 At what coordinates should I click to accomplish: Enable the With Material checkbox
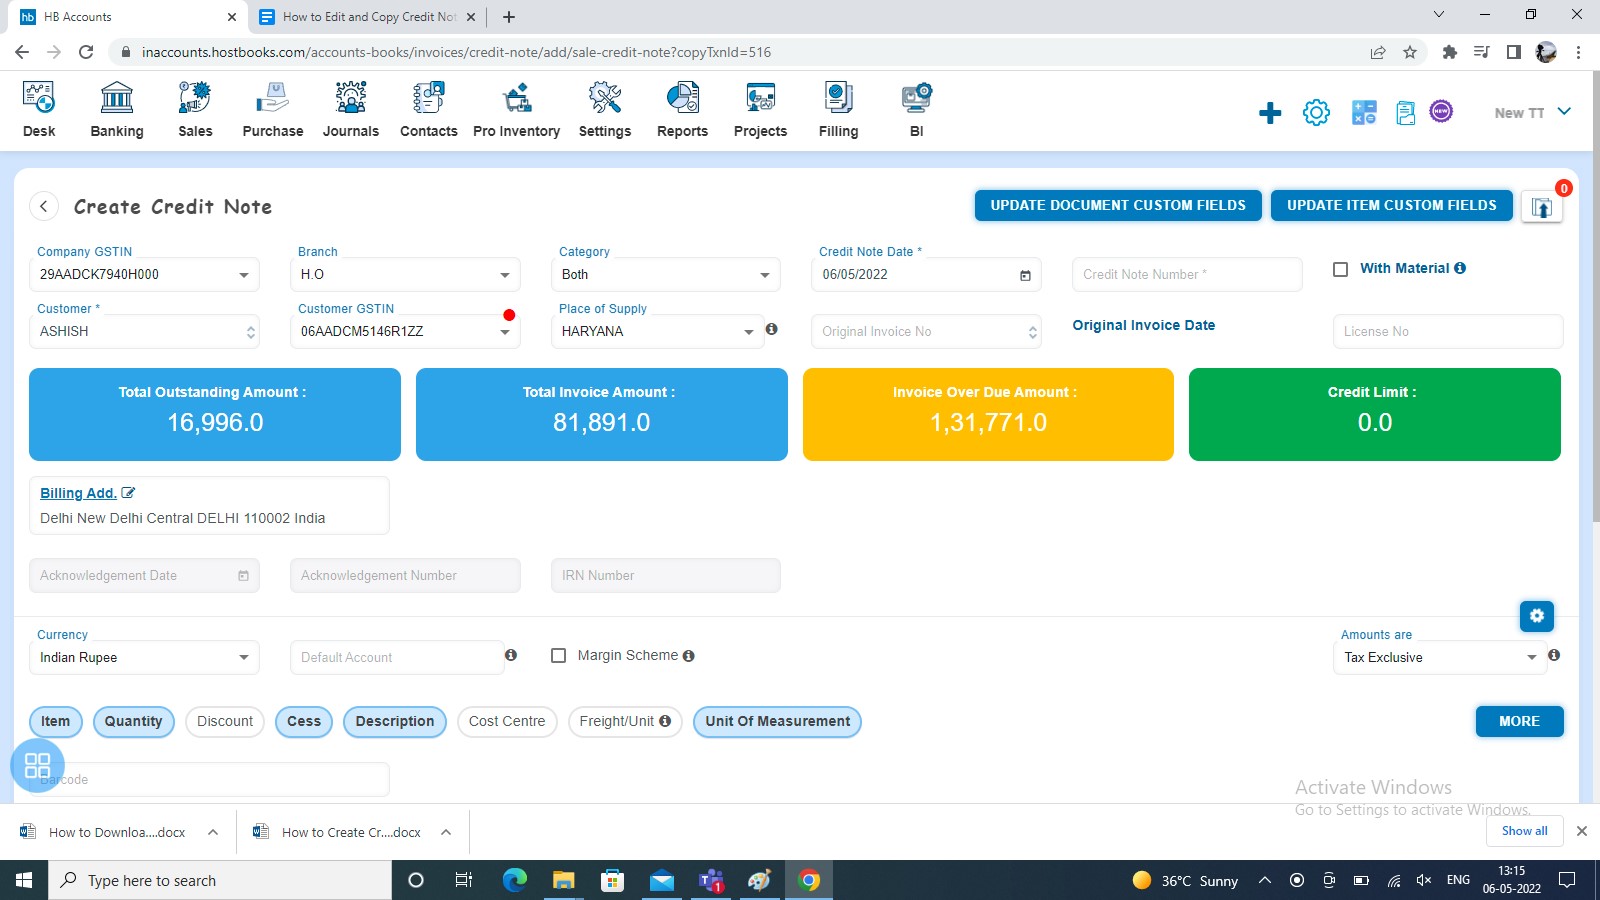(1341, 269)
